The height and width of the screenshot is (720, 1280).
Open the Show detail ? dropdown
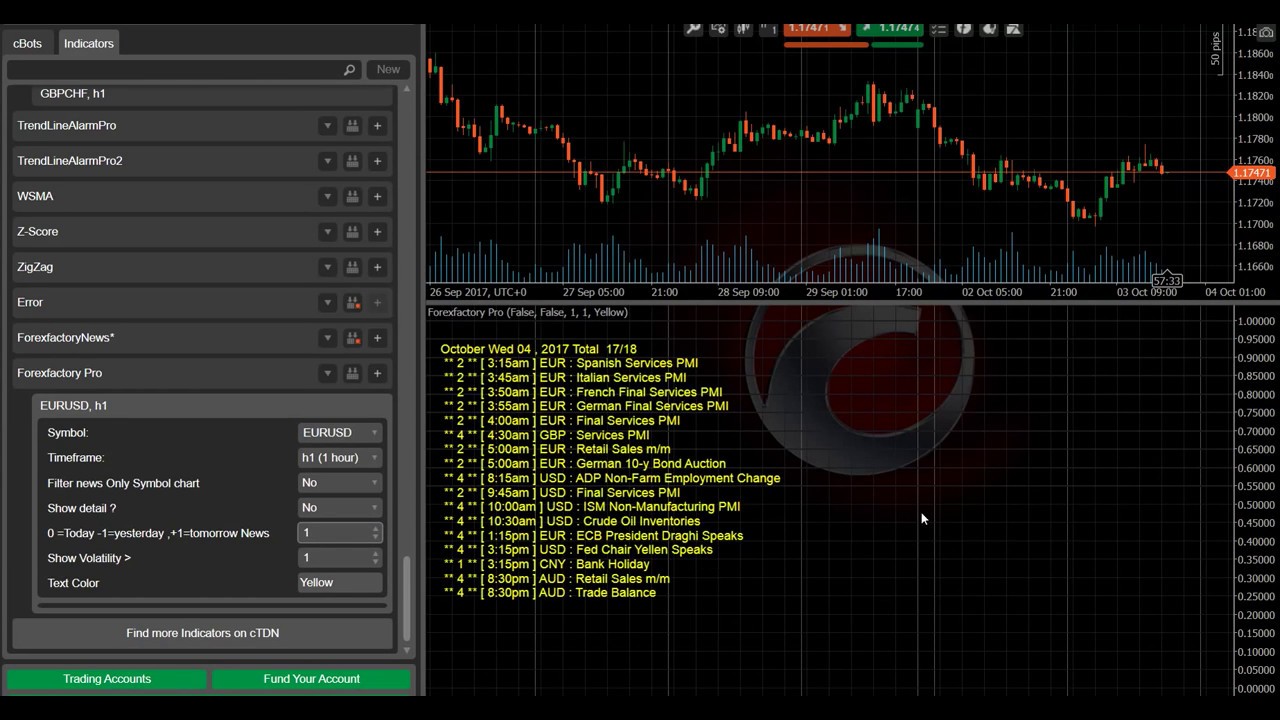pyautogui.click(x=340, y=508)
